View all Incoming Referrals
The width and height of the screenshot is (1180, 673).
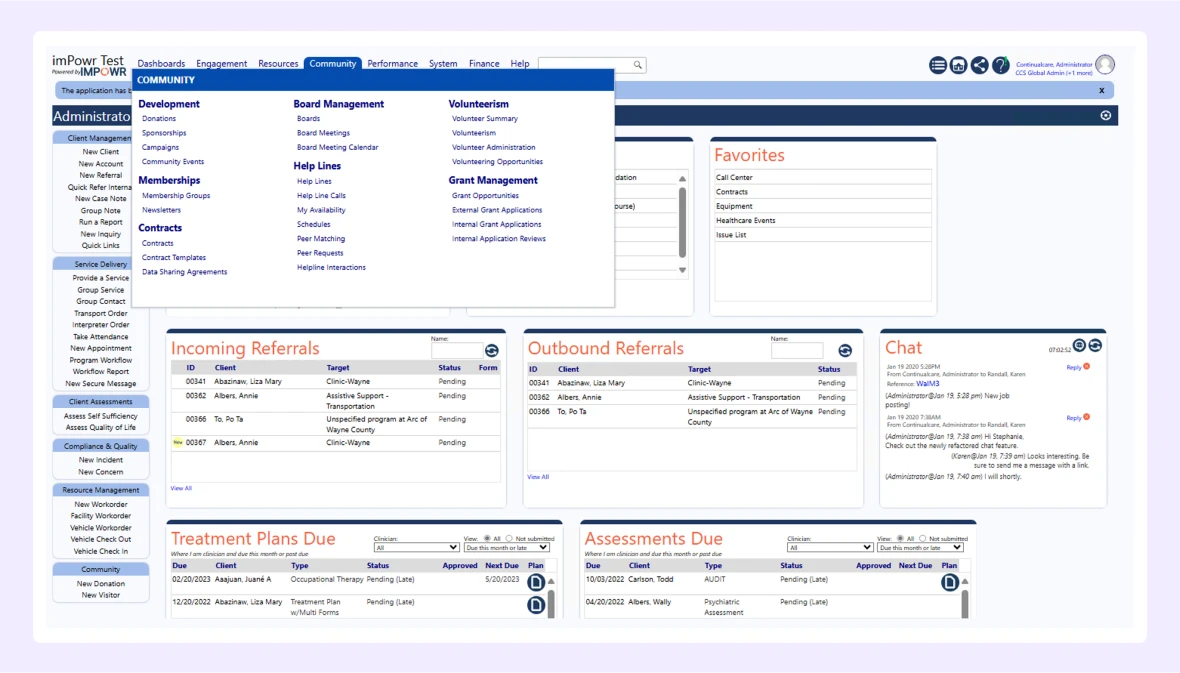[x=181, y=489]
